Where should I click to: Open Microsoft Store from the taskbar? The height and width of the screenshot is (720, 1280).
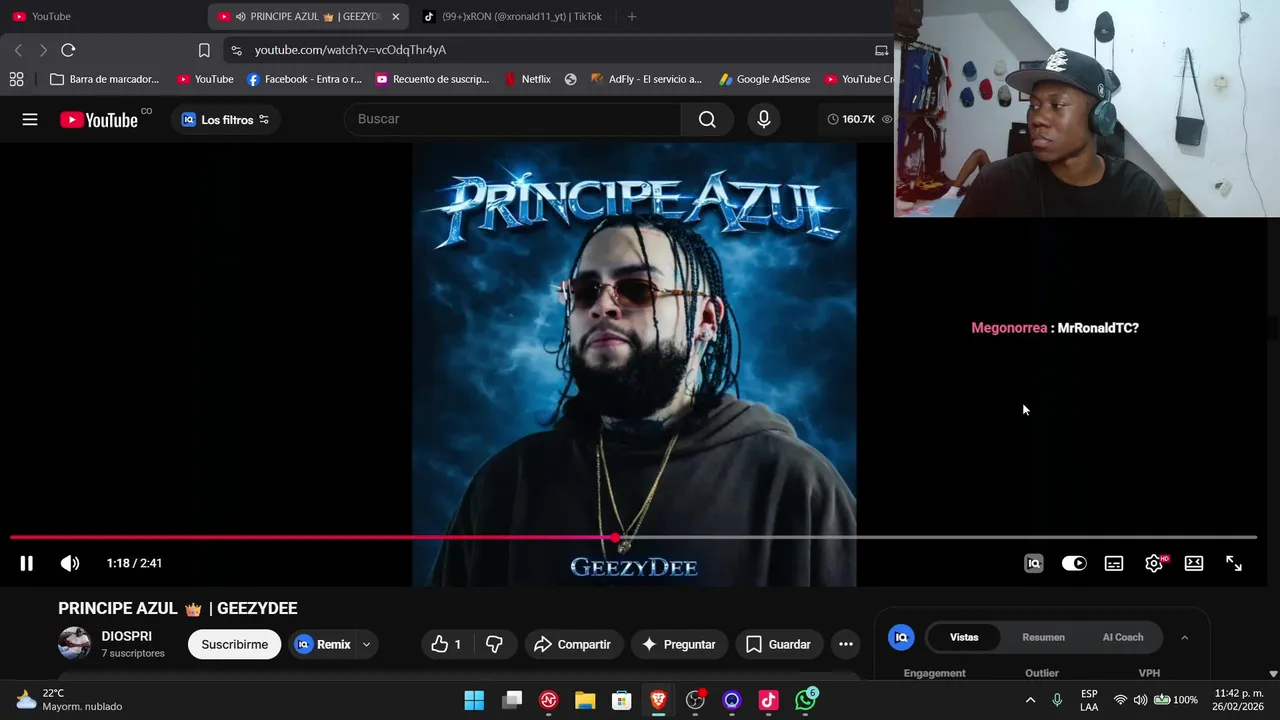(x=622, y=700)
